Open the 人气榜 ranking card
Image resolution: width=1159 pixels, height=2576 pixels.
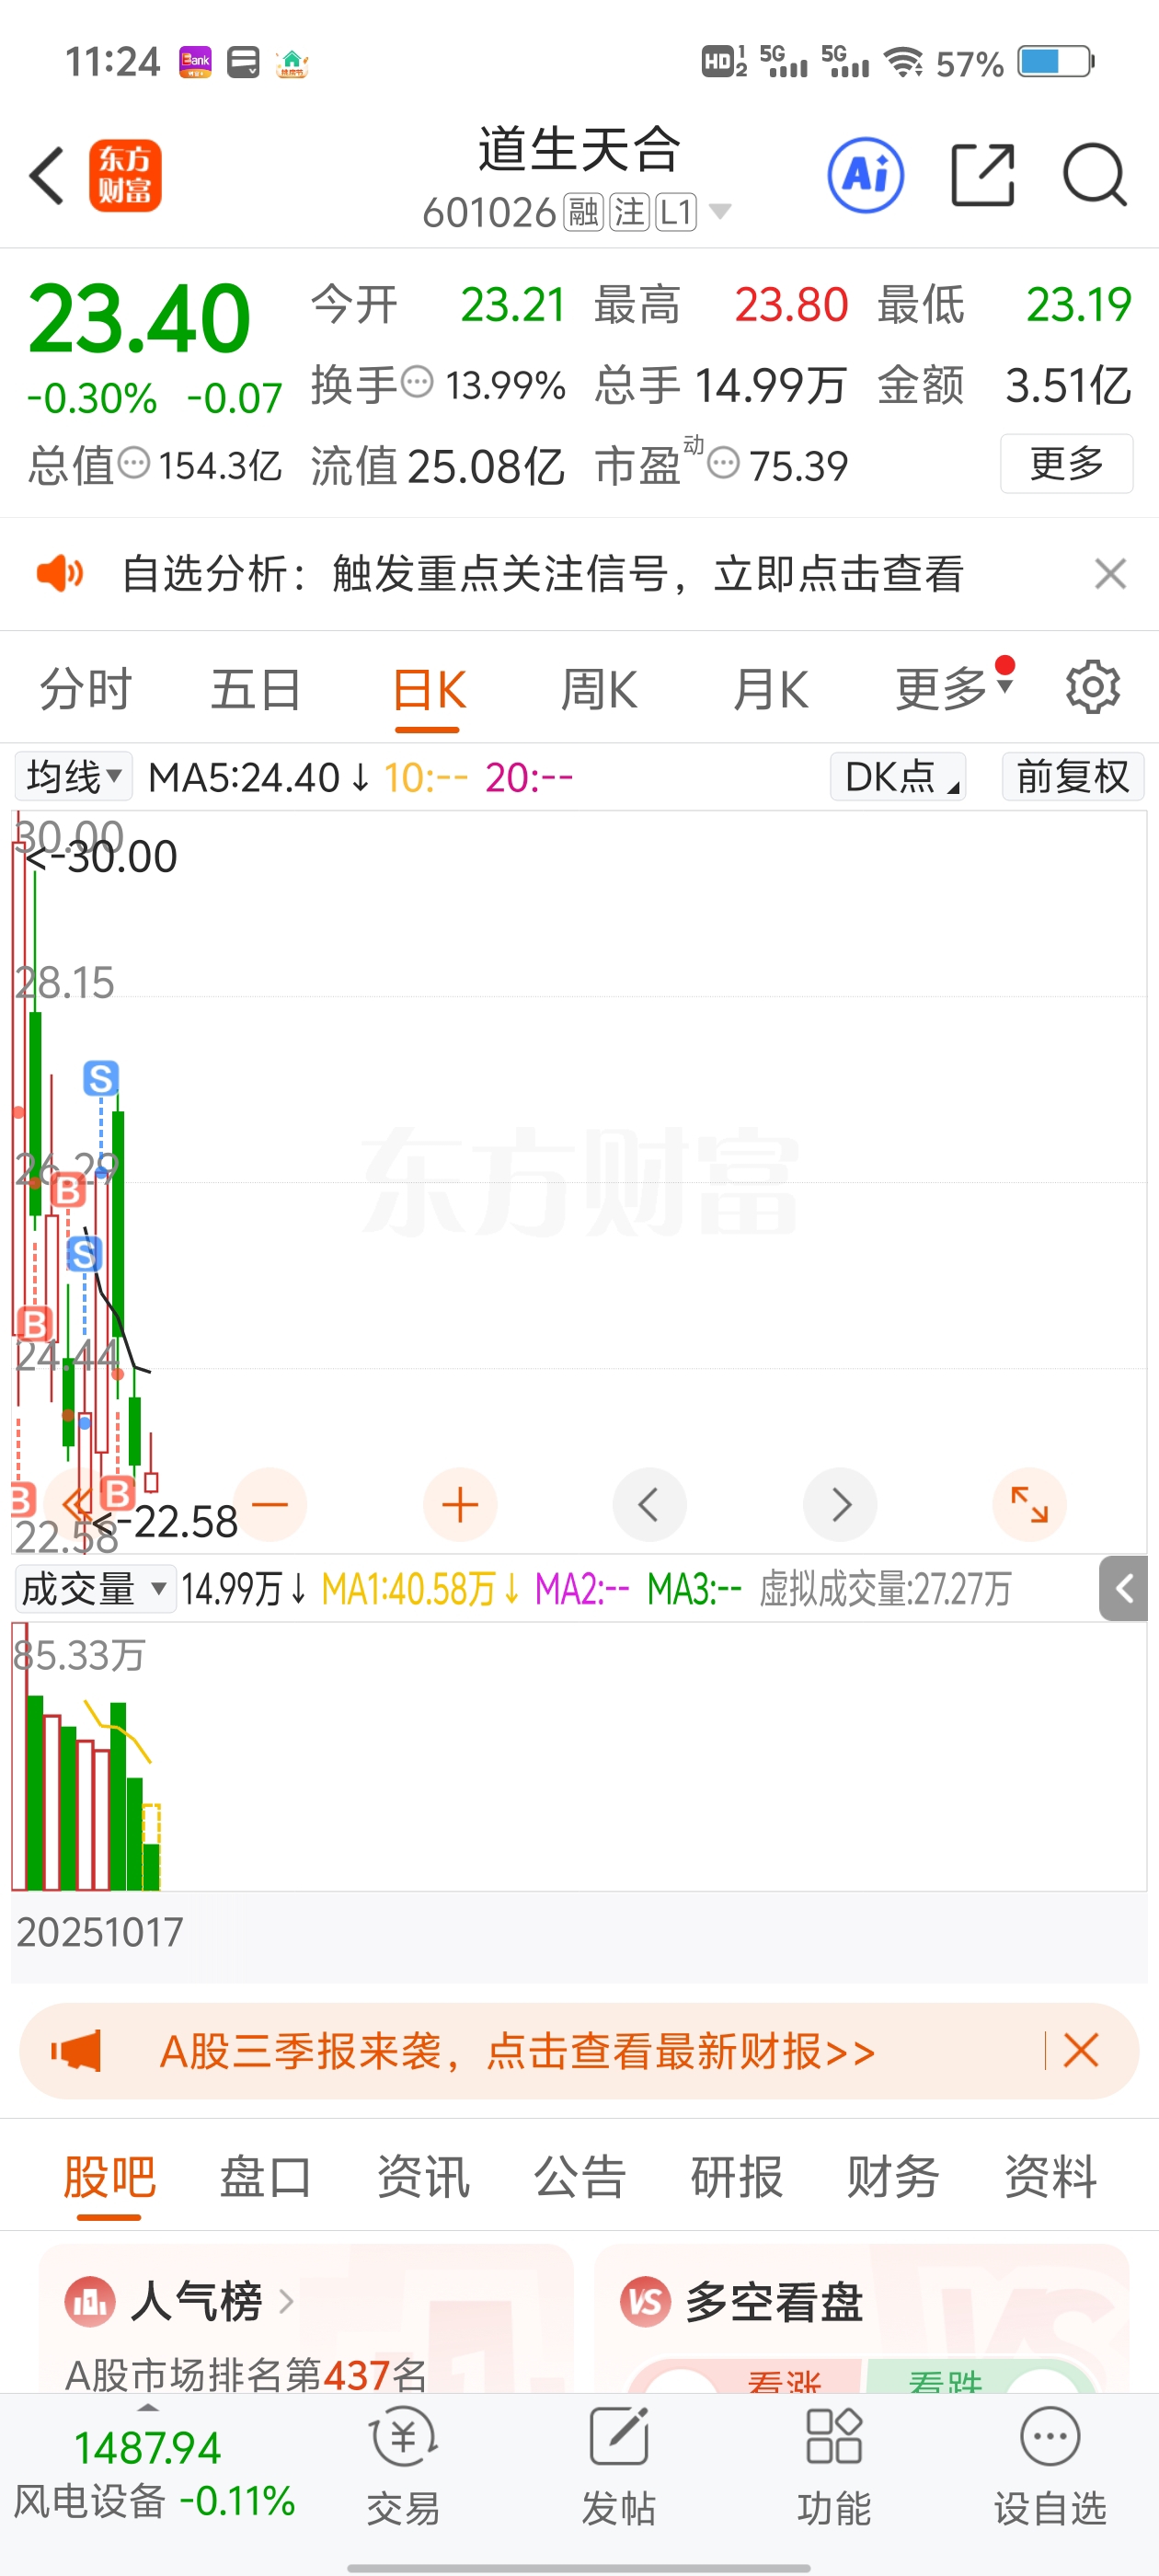click(x=306, y=2318)
